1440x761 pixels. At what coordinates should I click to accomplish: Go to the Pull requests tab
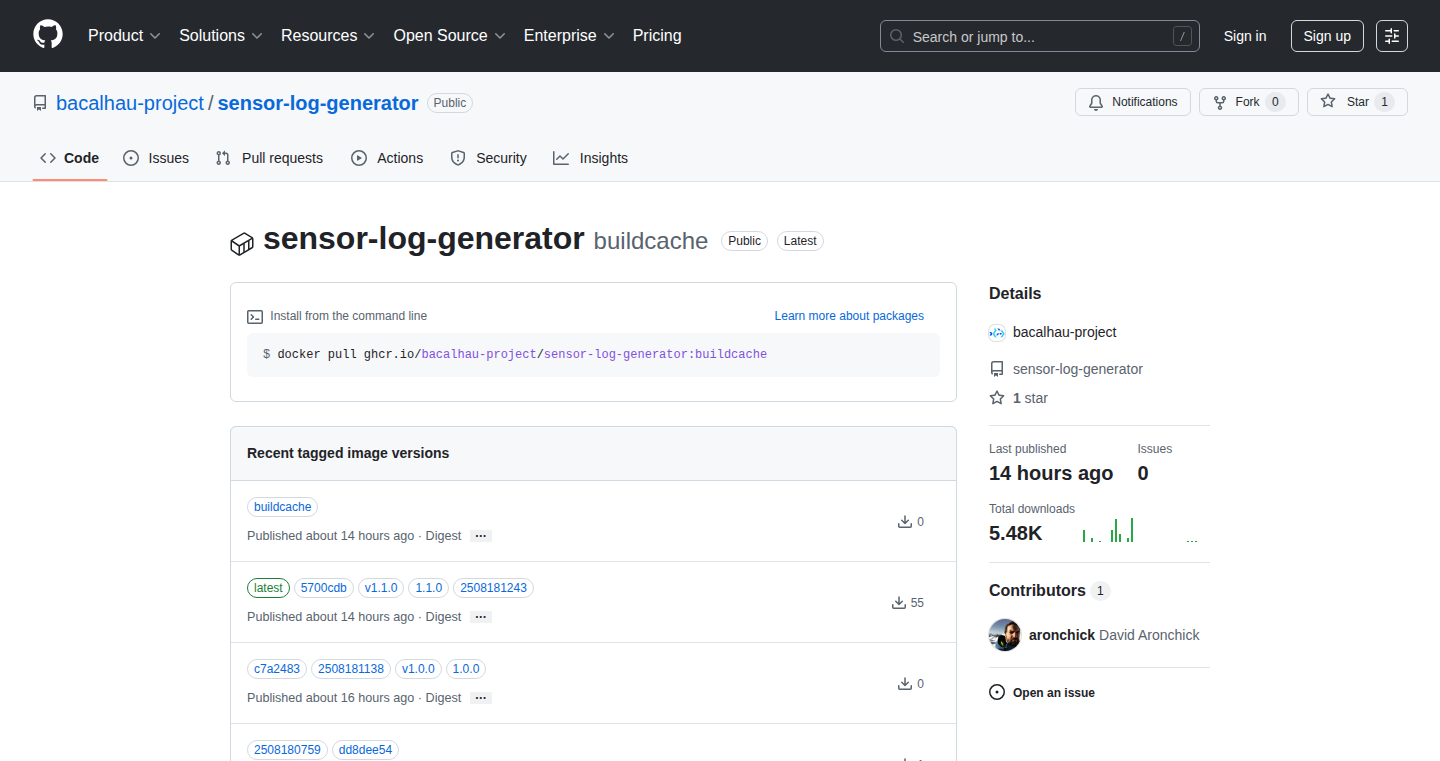269,158
